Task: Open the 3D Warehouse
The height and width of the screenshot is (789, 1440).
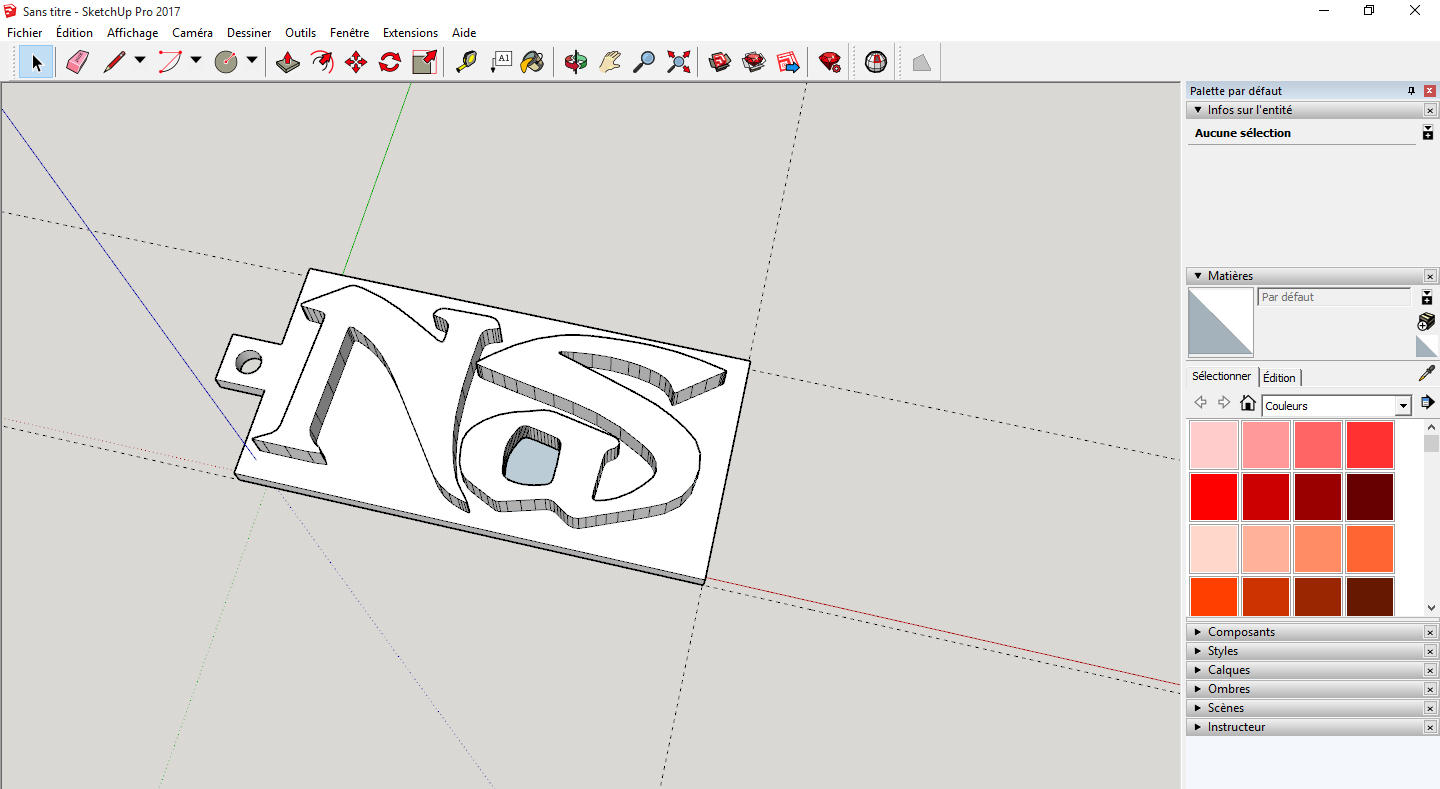Action: [x=720, y=62]
